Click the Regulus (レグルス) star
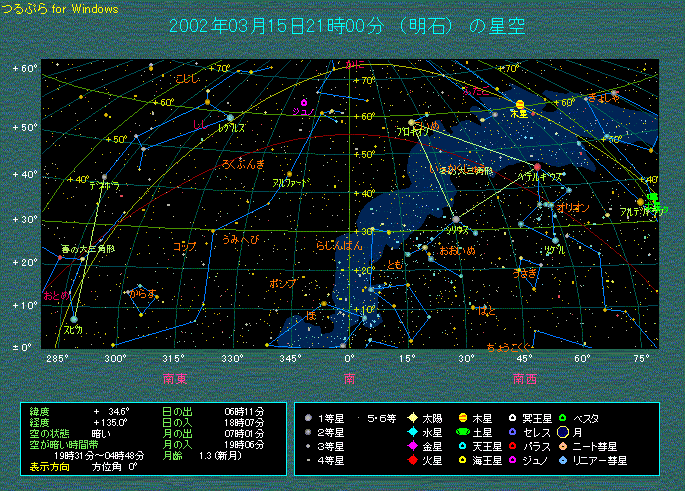 point(231,118)
